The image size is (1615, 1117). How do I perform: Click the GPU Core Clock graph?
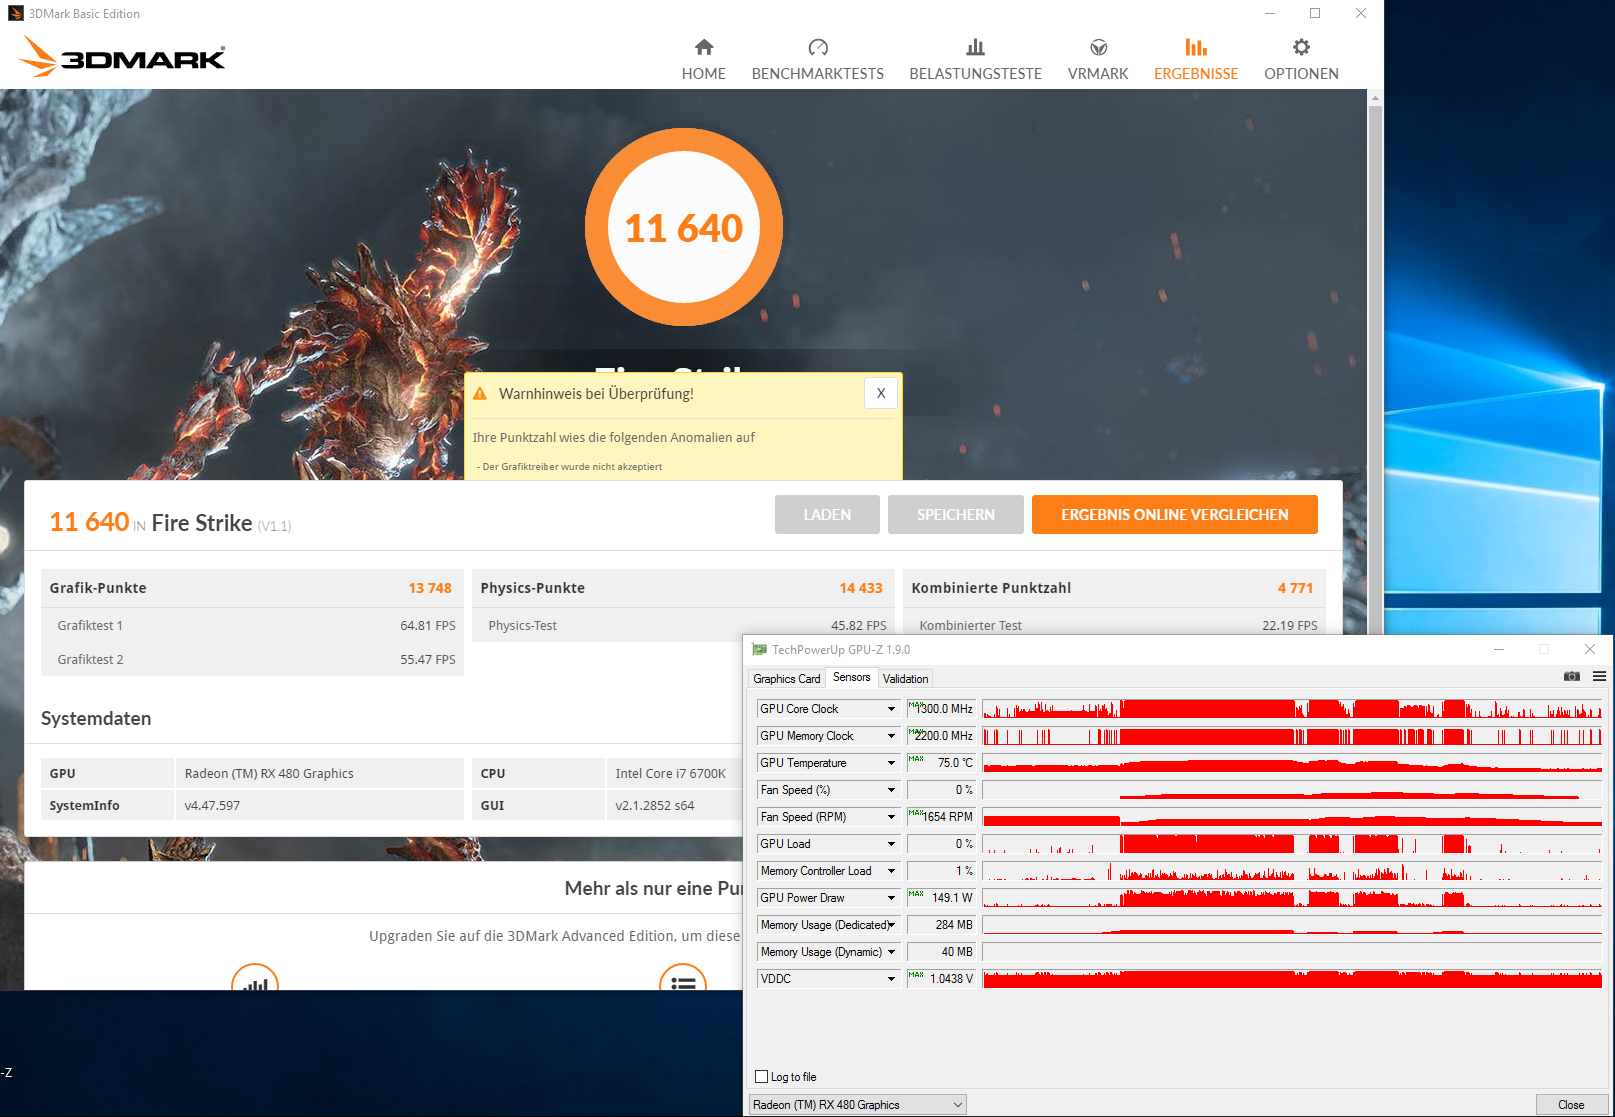(x=1292, y=709)
